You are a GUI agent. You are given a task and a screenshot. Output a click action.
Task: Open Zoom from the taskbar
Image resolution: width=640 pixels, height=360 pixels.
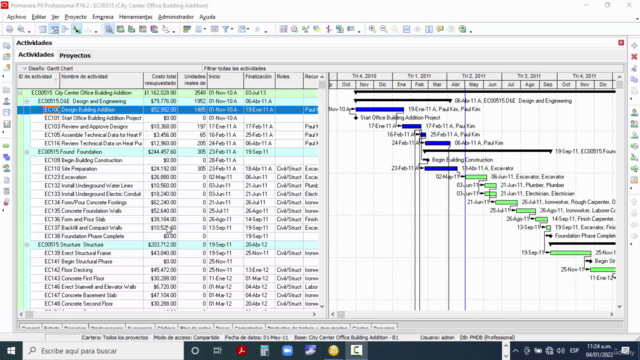tap(287, 351)
